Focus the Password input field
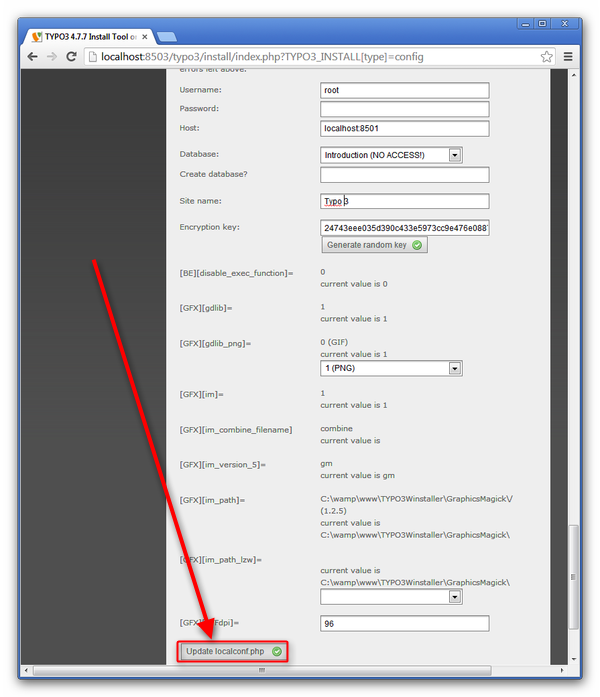The width and height of the screenshot is (600, 697). (404, 109)
